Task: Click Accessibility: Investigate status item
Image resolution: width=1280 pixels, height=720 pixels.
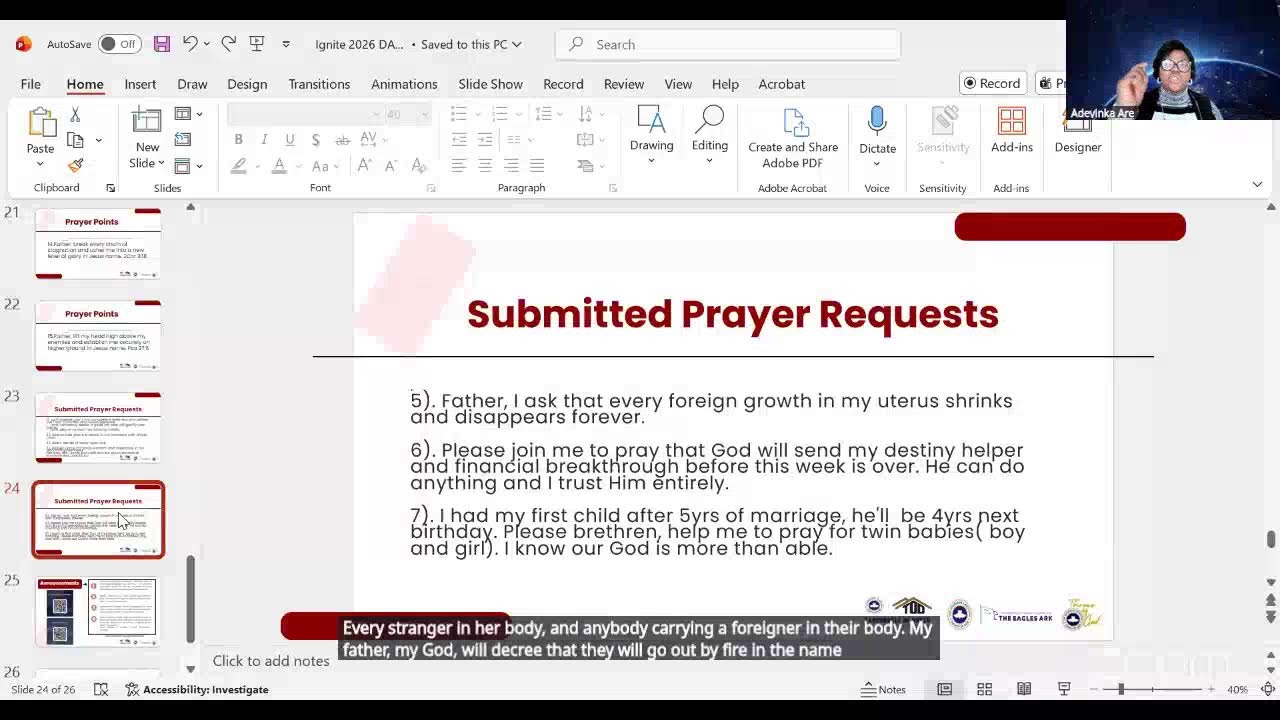Action: click(197, 689)
